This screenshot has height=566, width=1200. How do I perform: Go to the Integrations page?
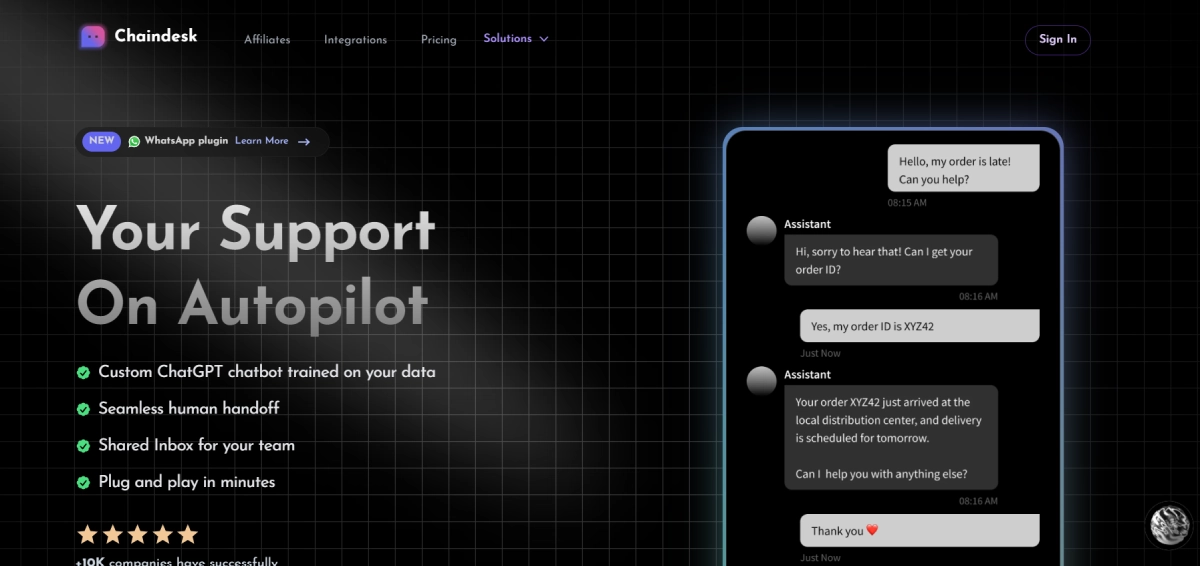pyautogui.click(x=355, y=40)
